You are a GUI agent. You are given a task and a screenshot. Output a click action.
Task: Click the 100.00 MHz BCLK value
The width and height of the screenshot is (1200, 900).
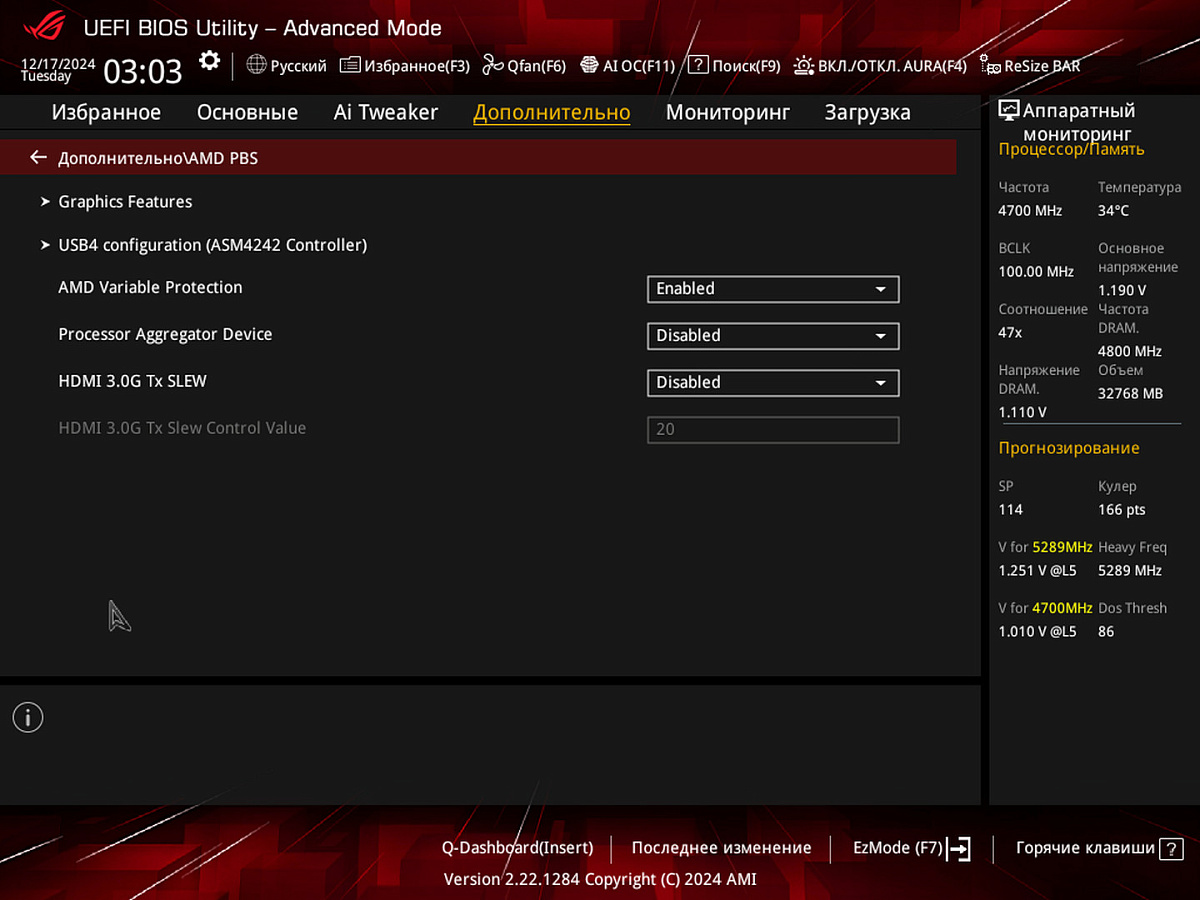(1036, 271)
